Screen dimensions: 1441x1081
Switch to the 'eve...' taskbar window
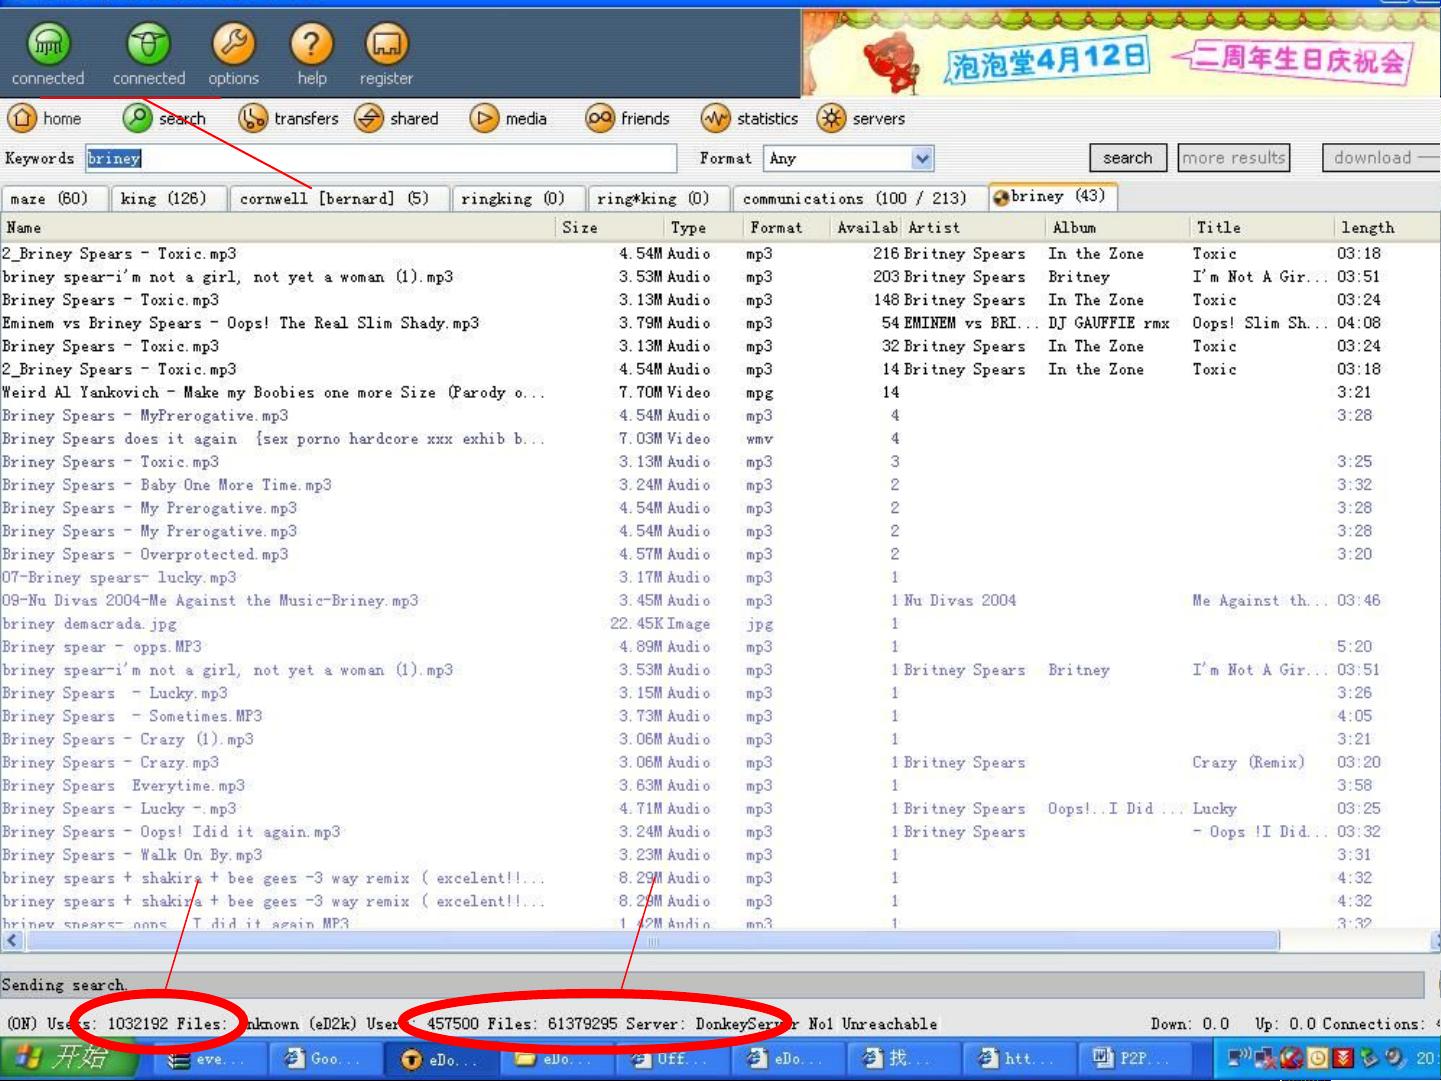pyautogui.click(x=207, y=1059)
